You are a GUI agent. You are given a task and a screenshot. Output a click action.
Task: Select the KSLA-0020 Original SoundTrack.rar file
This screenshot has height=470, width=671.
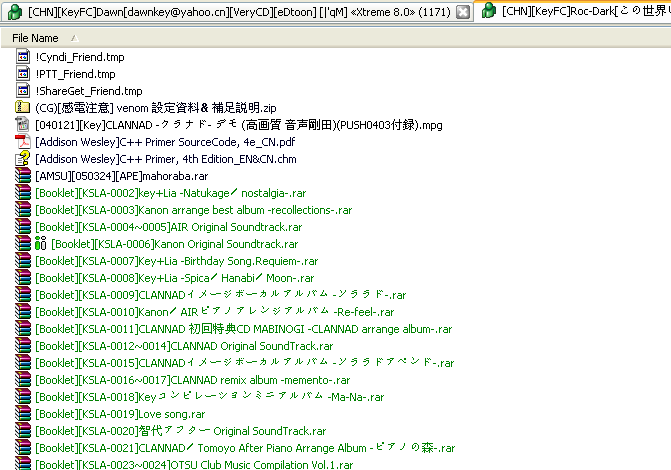click(x=181, y=431)
